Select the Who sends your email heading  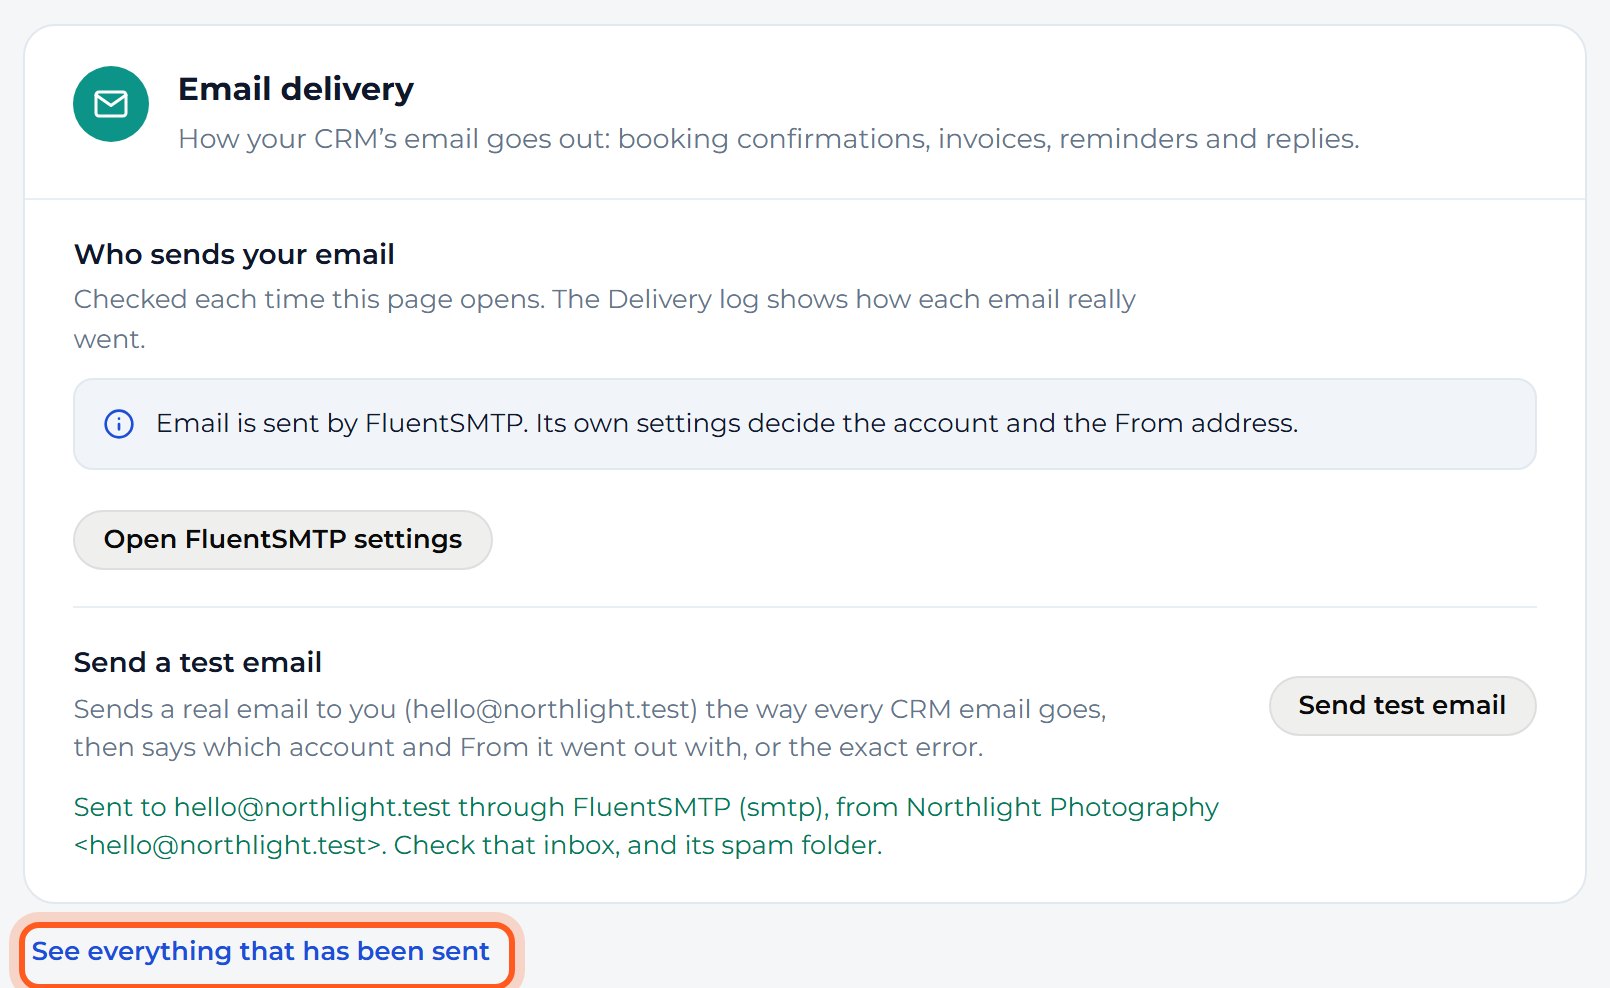(x=234, y=254)
